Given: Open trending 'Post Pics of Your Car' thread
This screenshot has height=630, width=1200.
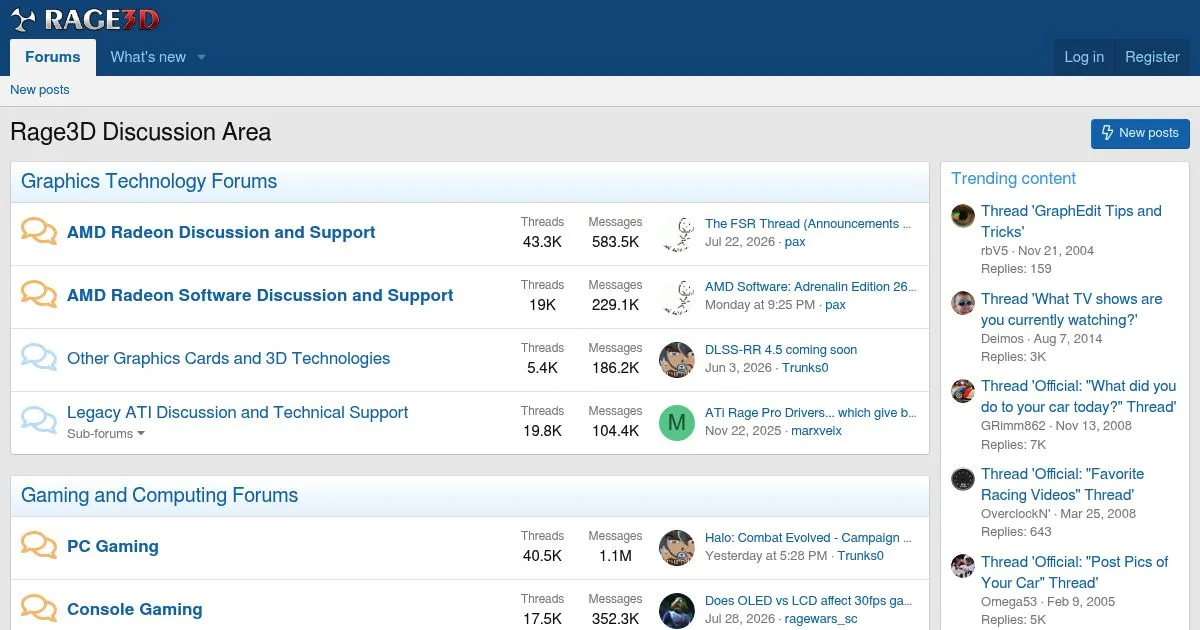Looking at the screenshot, I should [x=1074, y=572].
